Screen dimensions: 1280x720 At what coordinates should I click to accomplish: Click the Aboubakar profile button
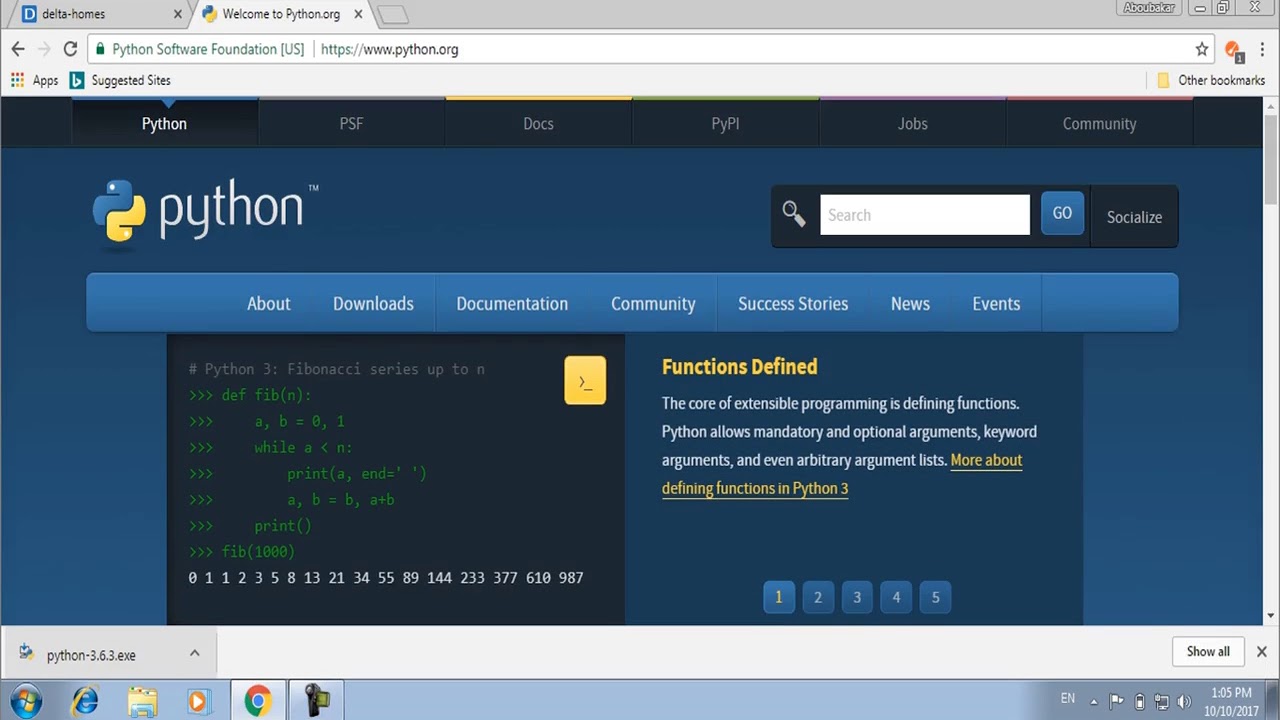coord(1150,8)
